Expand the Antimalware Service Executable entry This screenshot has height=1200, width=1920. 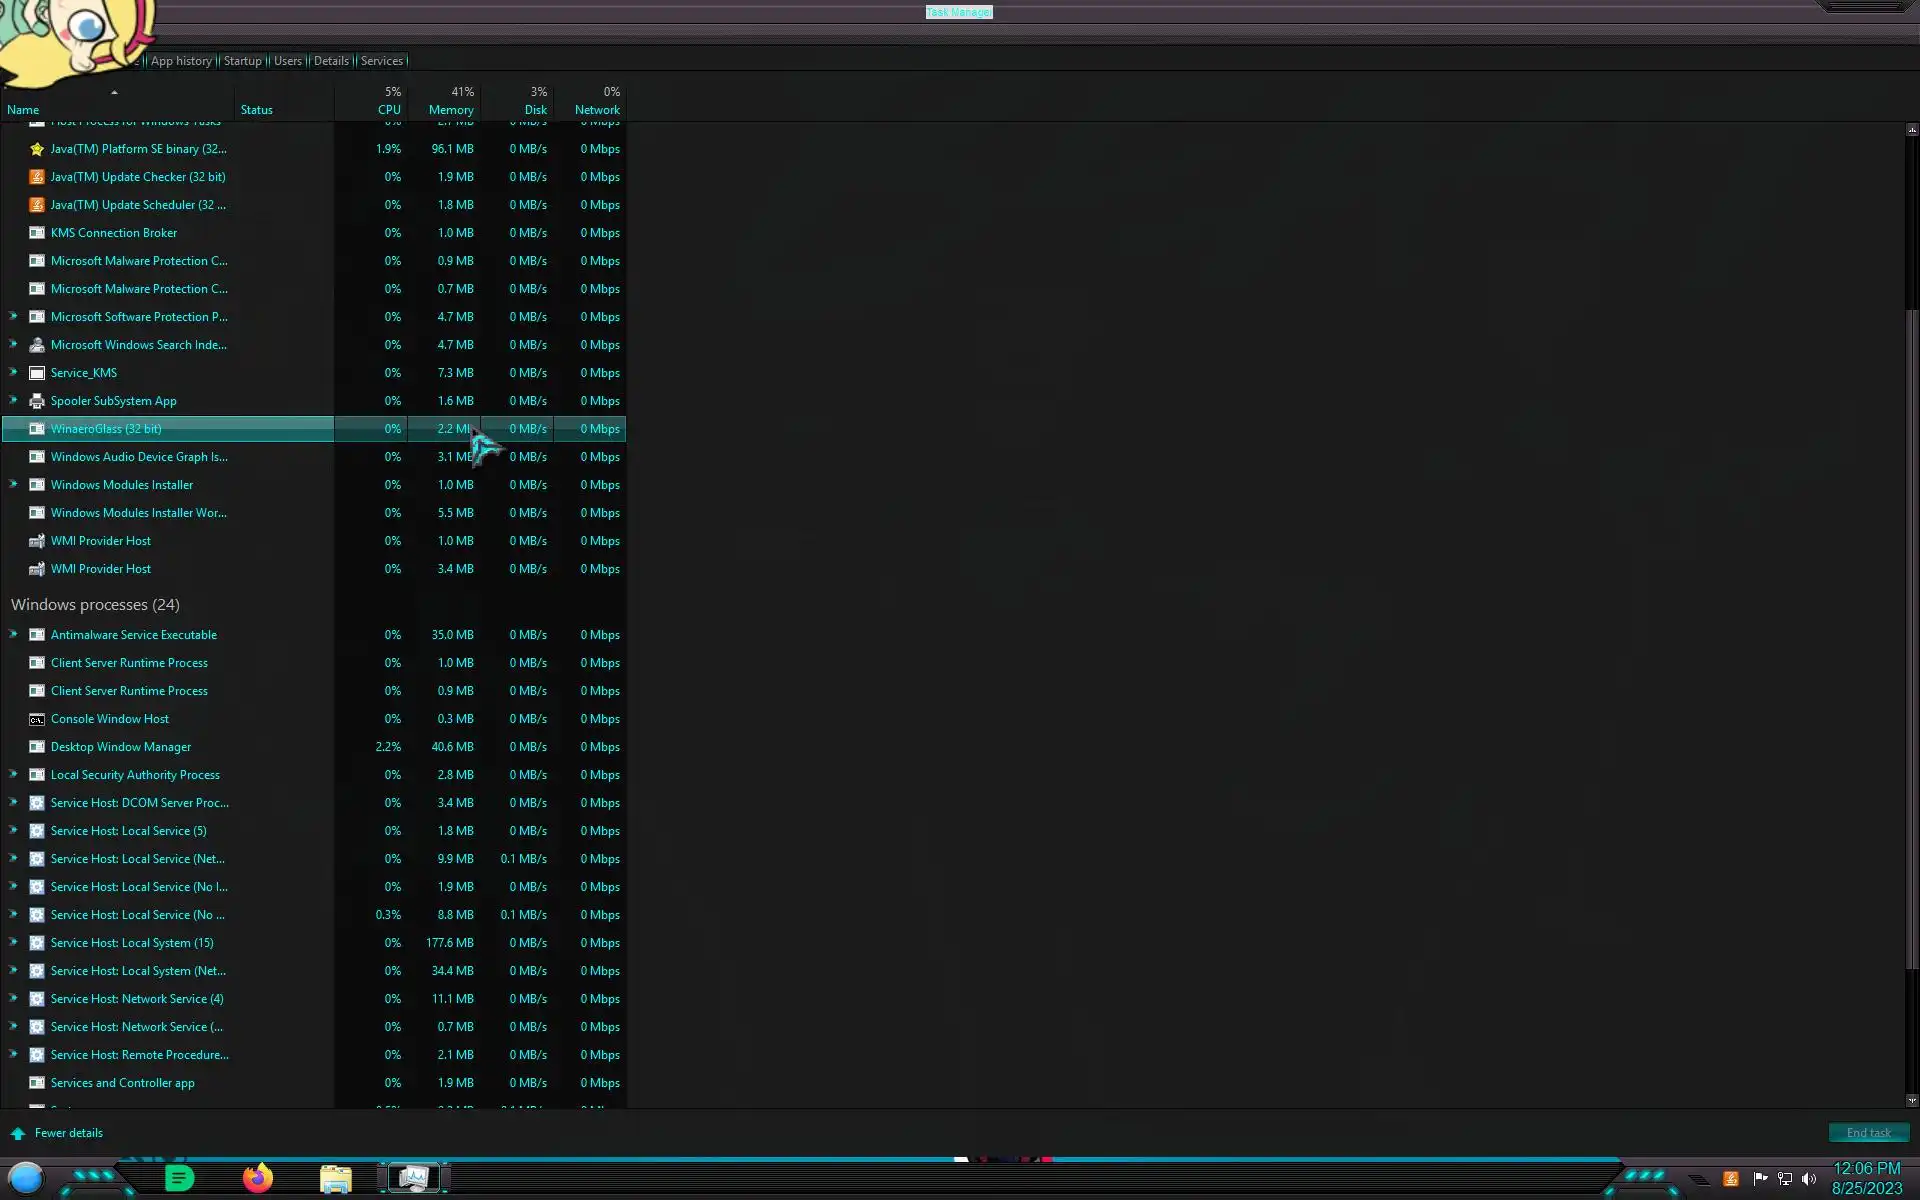pyautogui.click(x=14, y=634)
